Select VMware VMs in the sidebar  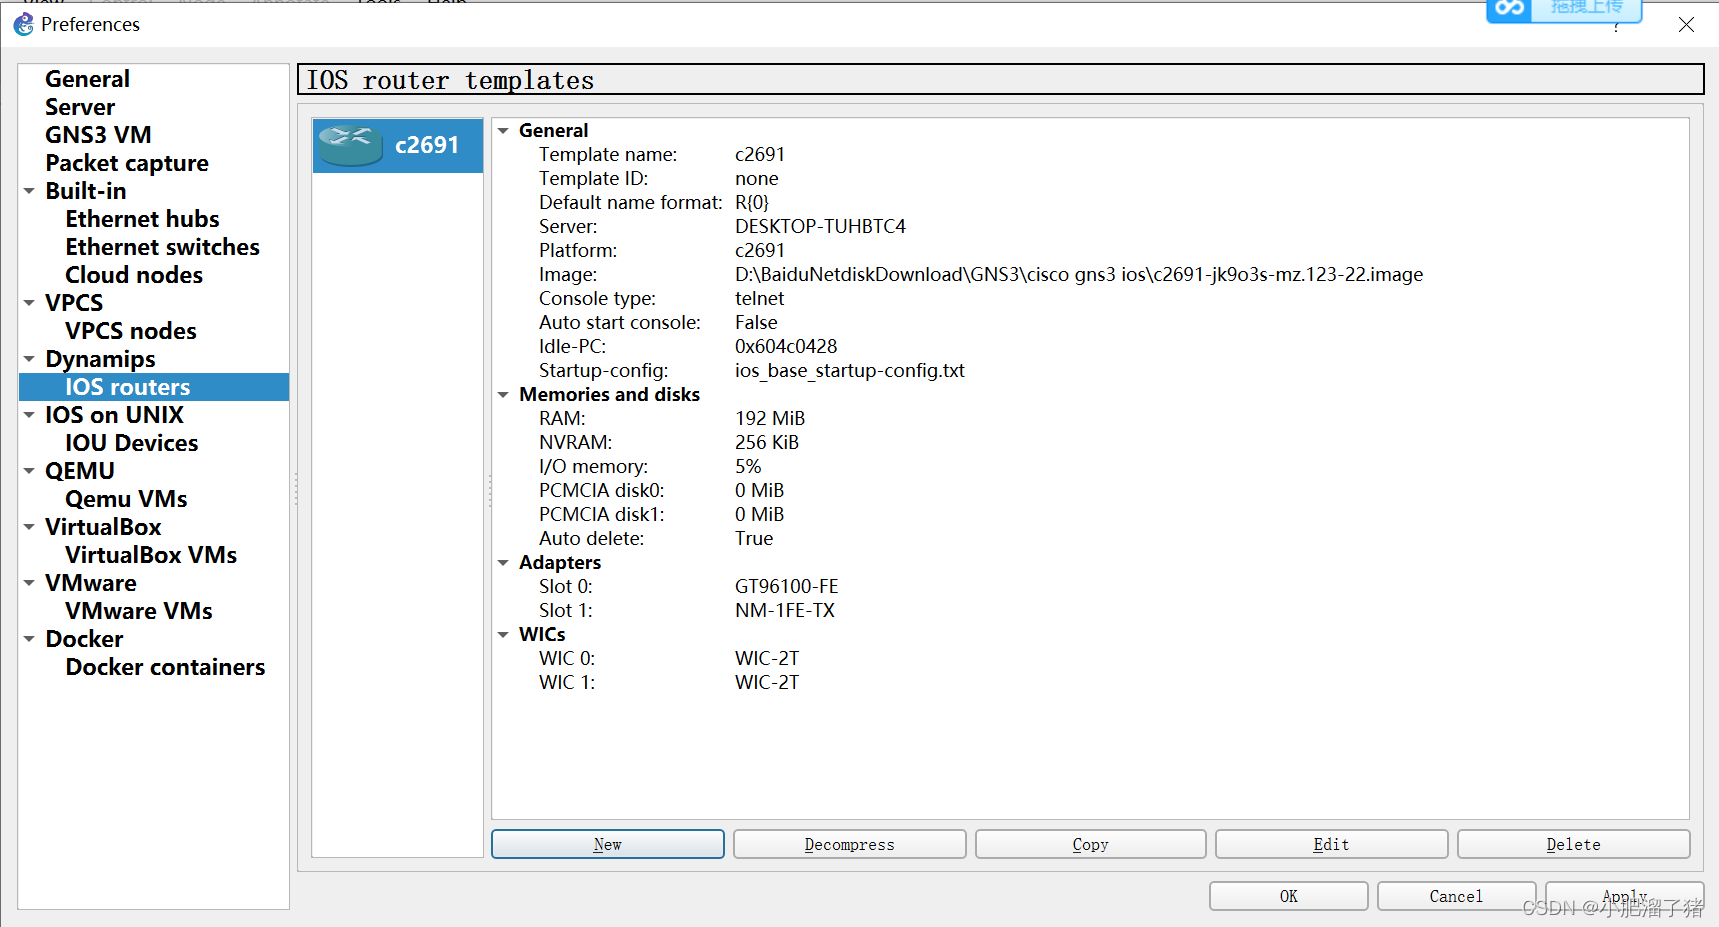(139, 611)
